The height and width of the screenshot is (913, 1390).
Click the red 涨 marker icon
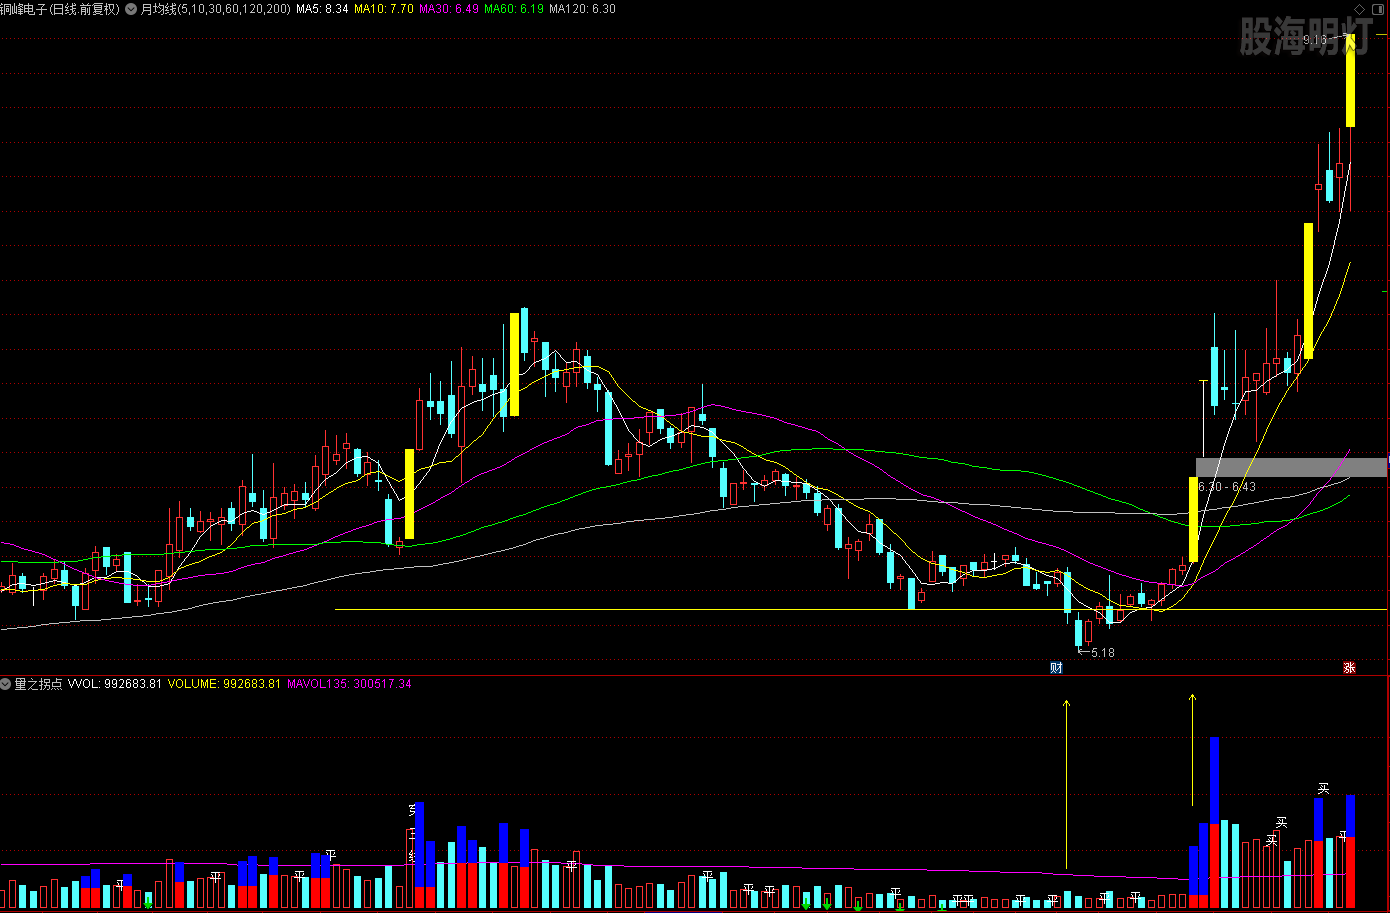1349,668
